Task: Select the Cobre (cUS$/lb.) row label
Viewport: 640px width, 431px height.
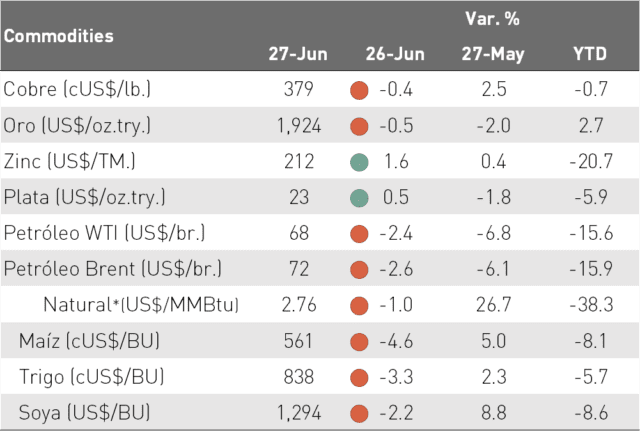Action: [x=77, y=89]
